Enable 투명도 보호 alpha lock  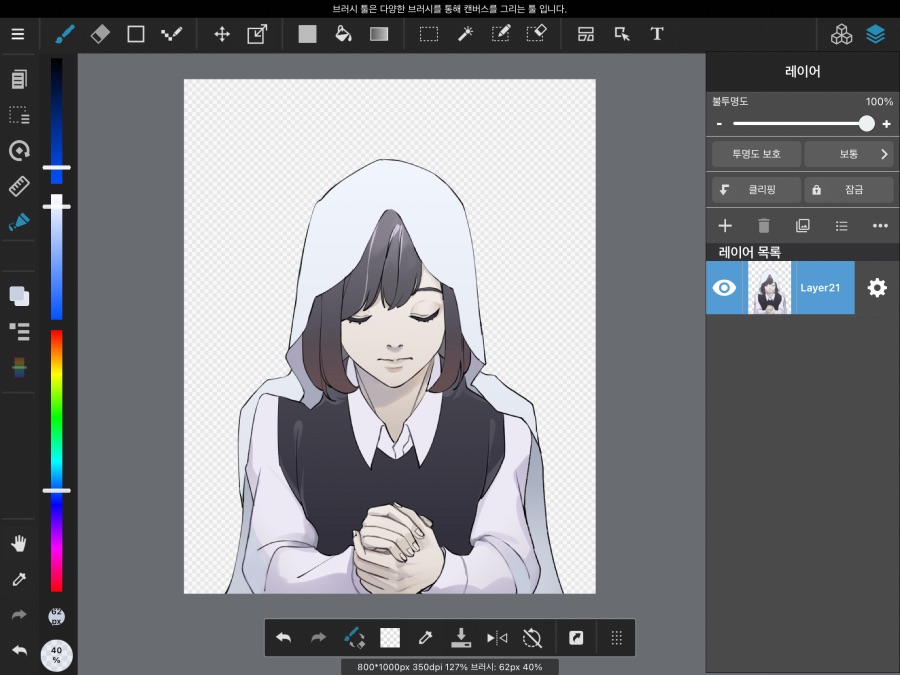click(756, 153)
